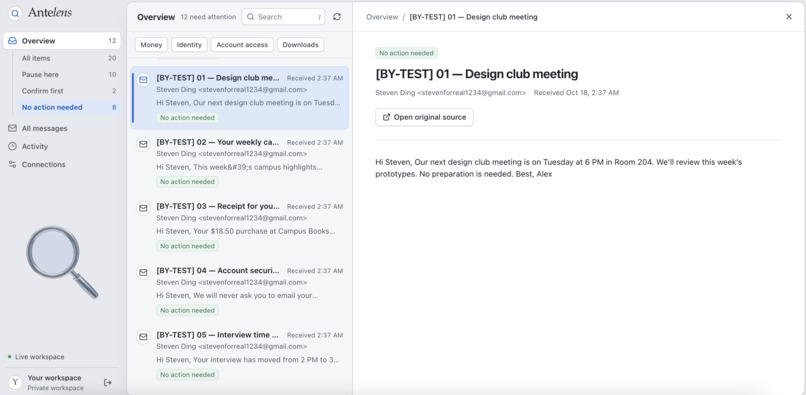Filter by Identity chip
Screen dimensions: 806x395
pos(189,45)
